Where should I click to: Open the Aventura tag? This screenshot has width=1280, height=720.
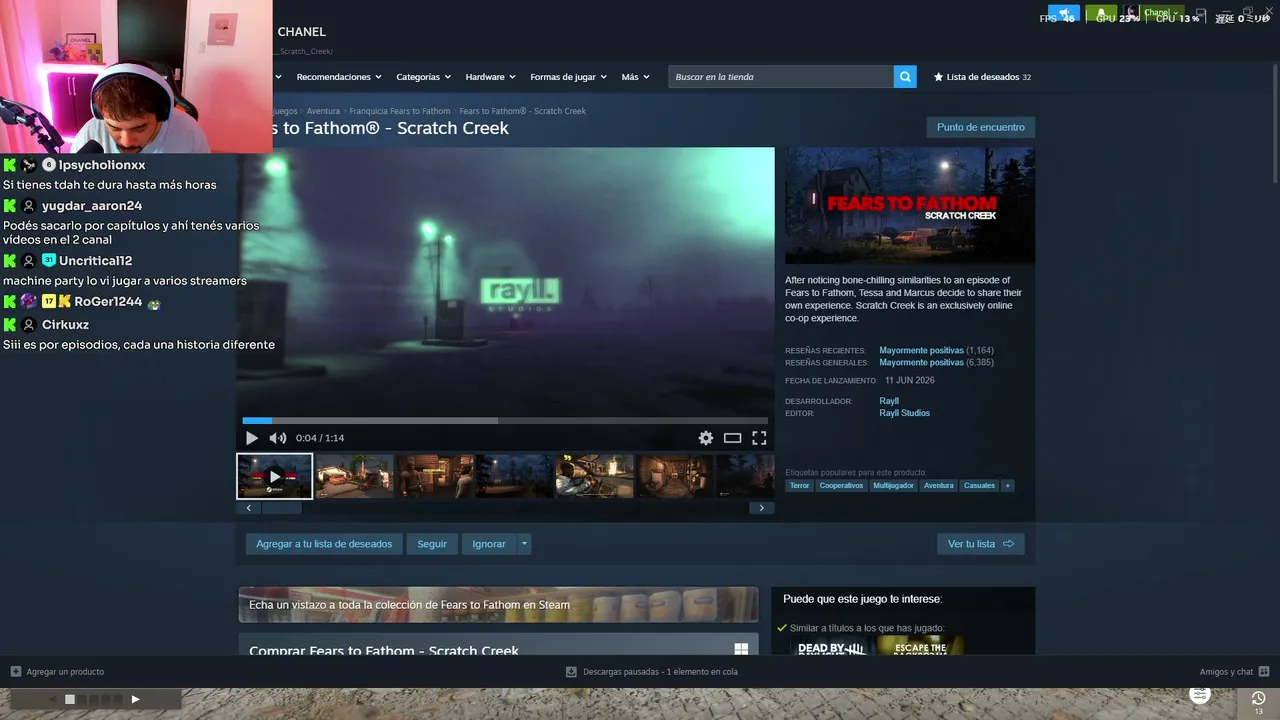coord(939,486)
